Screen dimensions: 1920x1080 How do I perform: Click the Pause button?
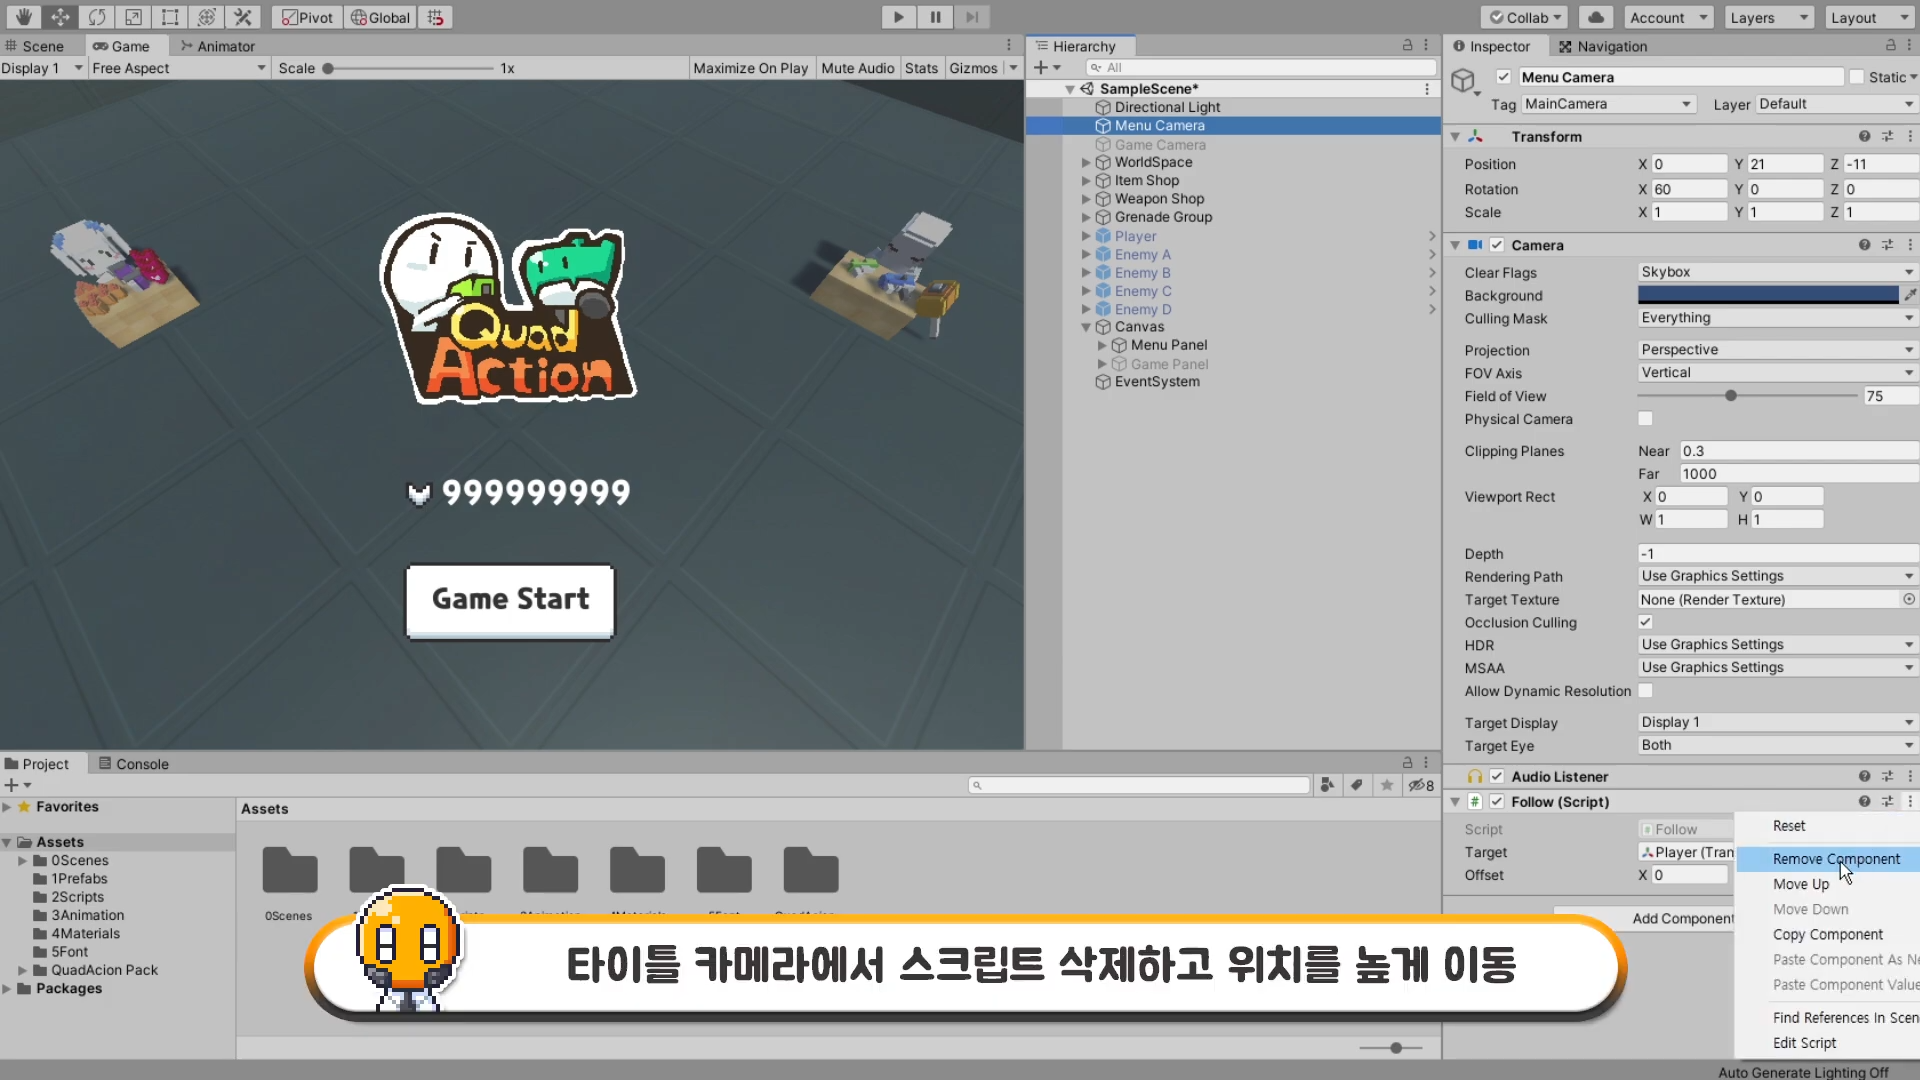935,17
